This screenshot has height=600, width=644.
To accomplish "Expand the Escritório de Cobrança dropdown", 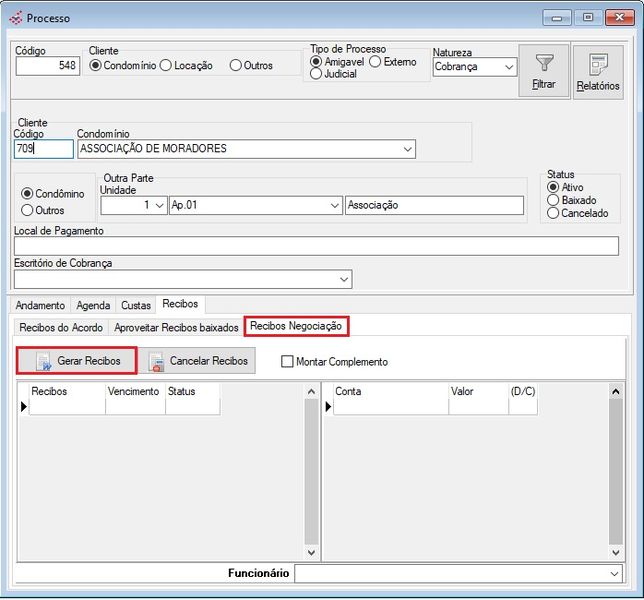I will [344, 279].
